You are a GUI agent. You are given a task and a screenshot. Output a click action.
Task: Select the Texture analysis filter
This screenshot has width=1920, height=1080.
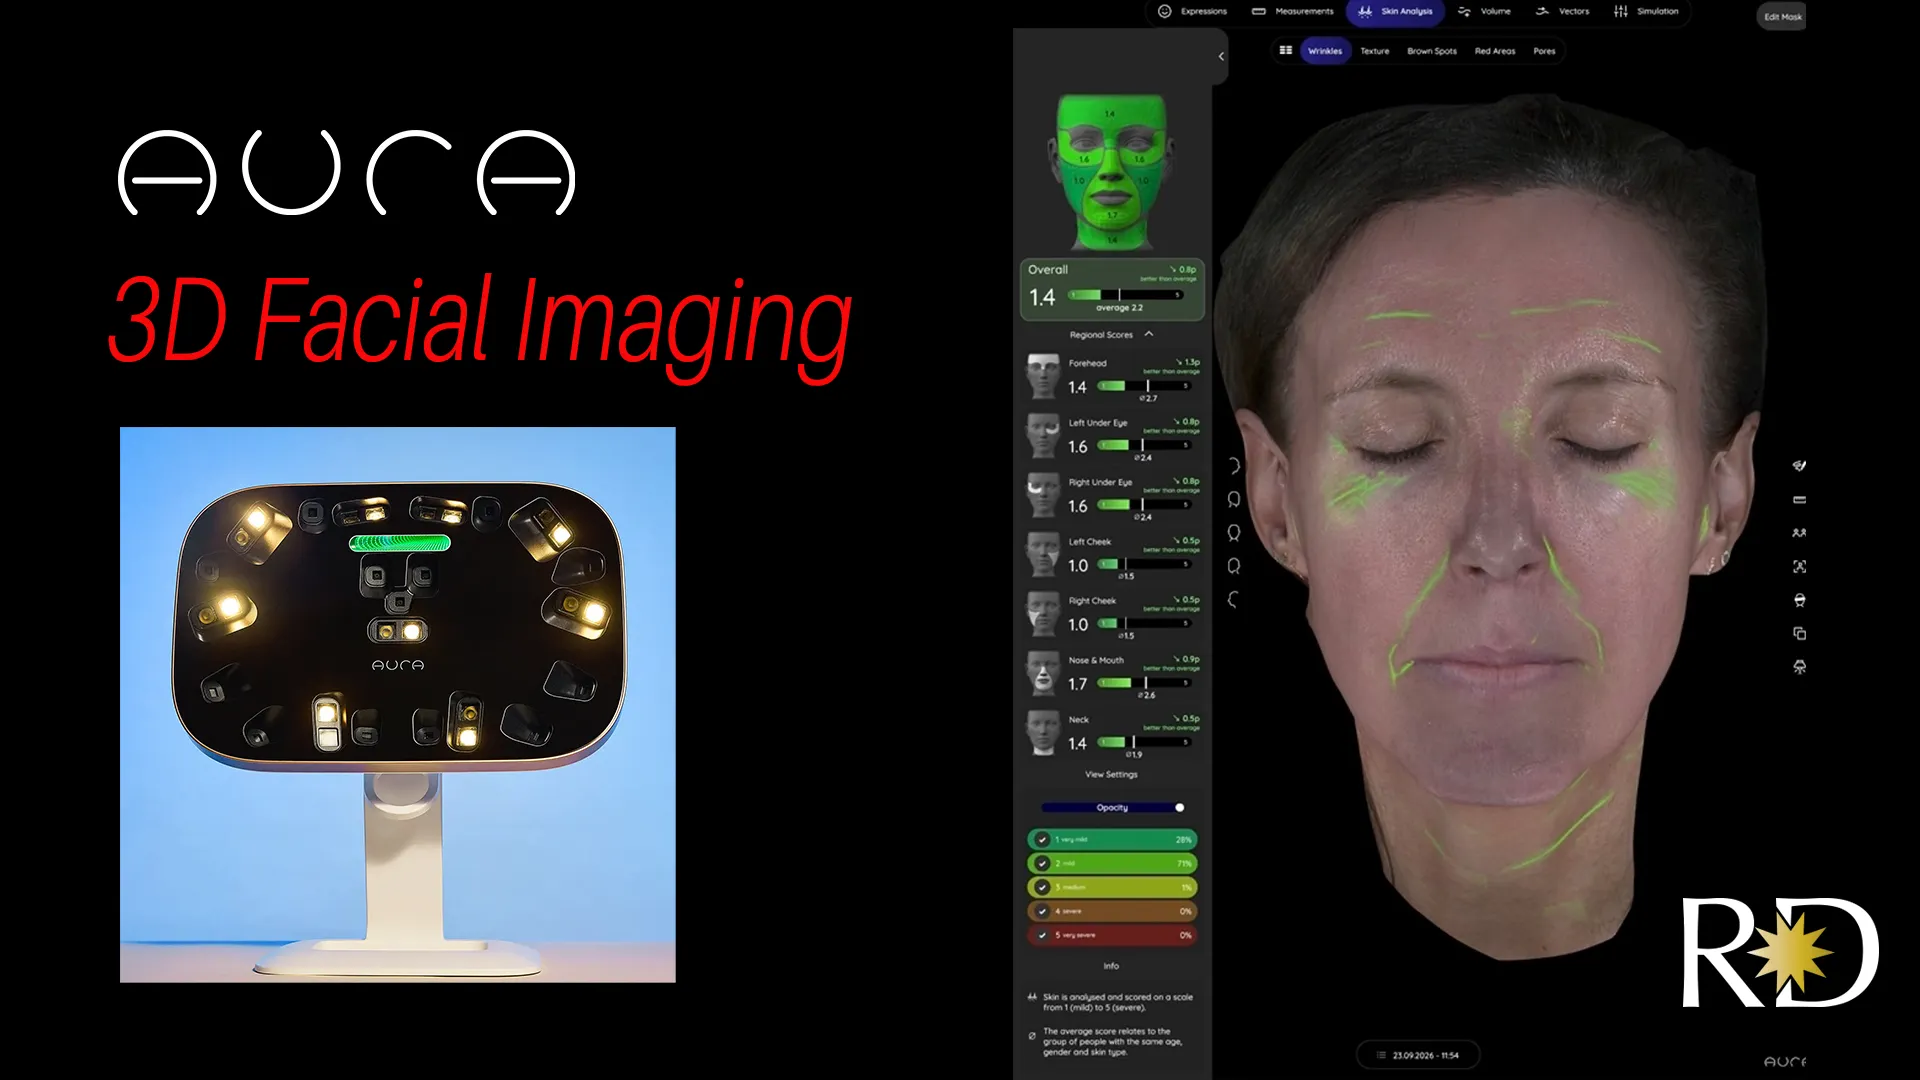click(x=1374, y=51)
